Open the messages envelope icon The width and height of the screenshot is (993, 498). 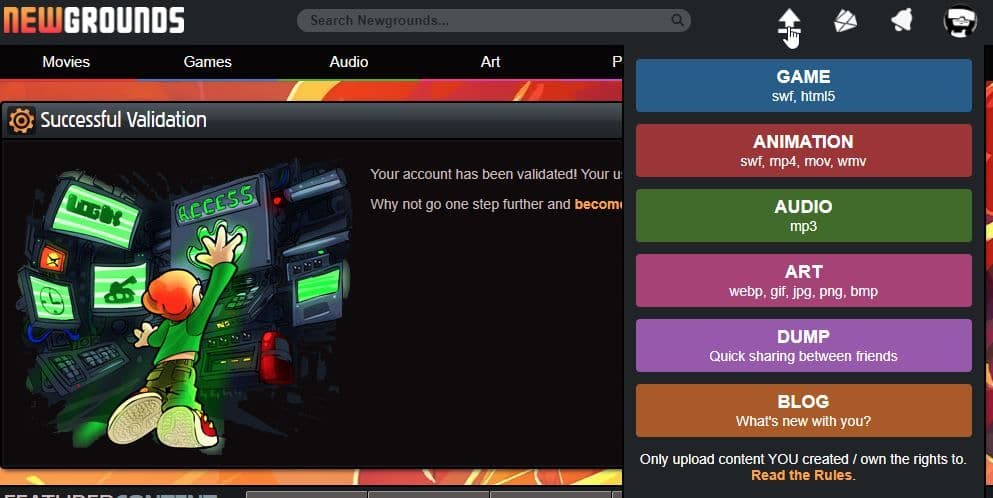pyautogui.click(x=846, y=21)
